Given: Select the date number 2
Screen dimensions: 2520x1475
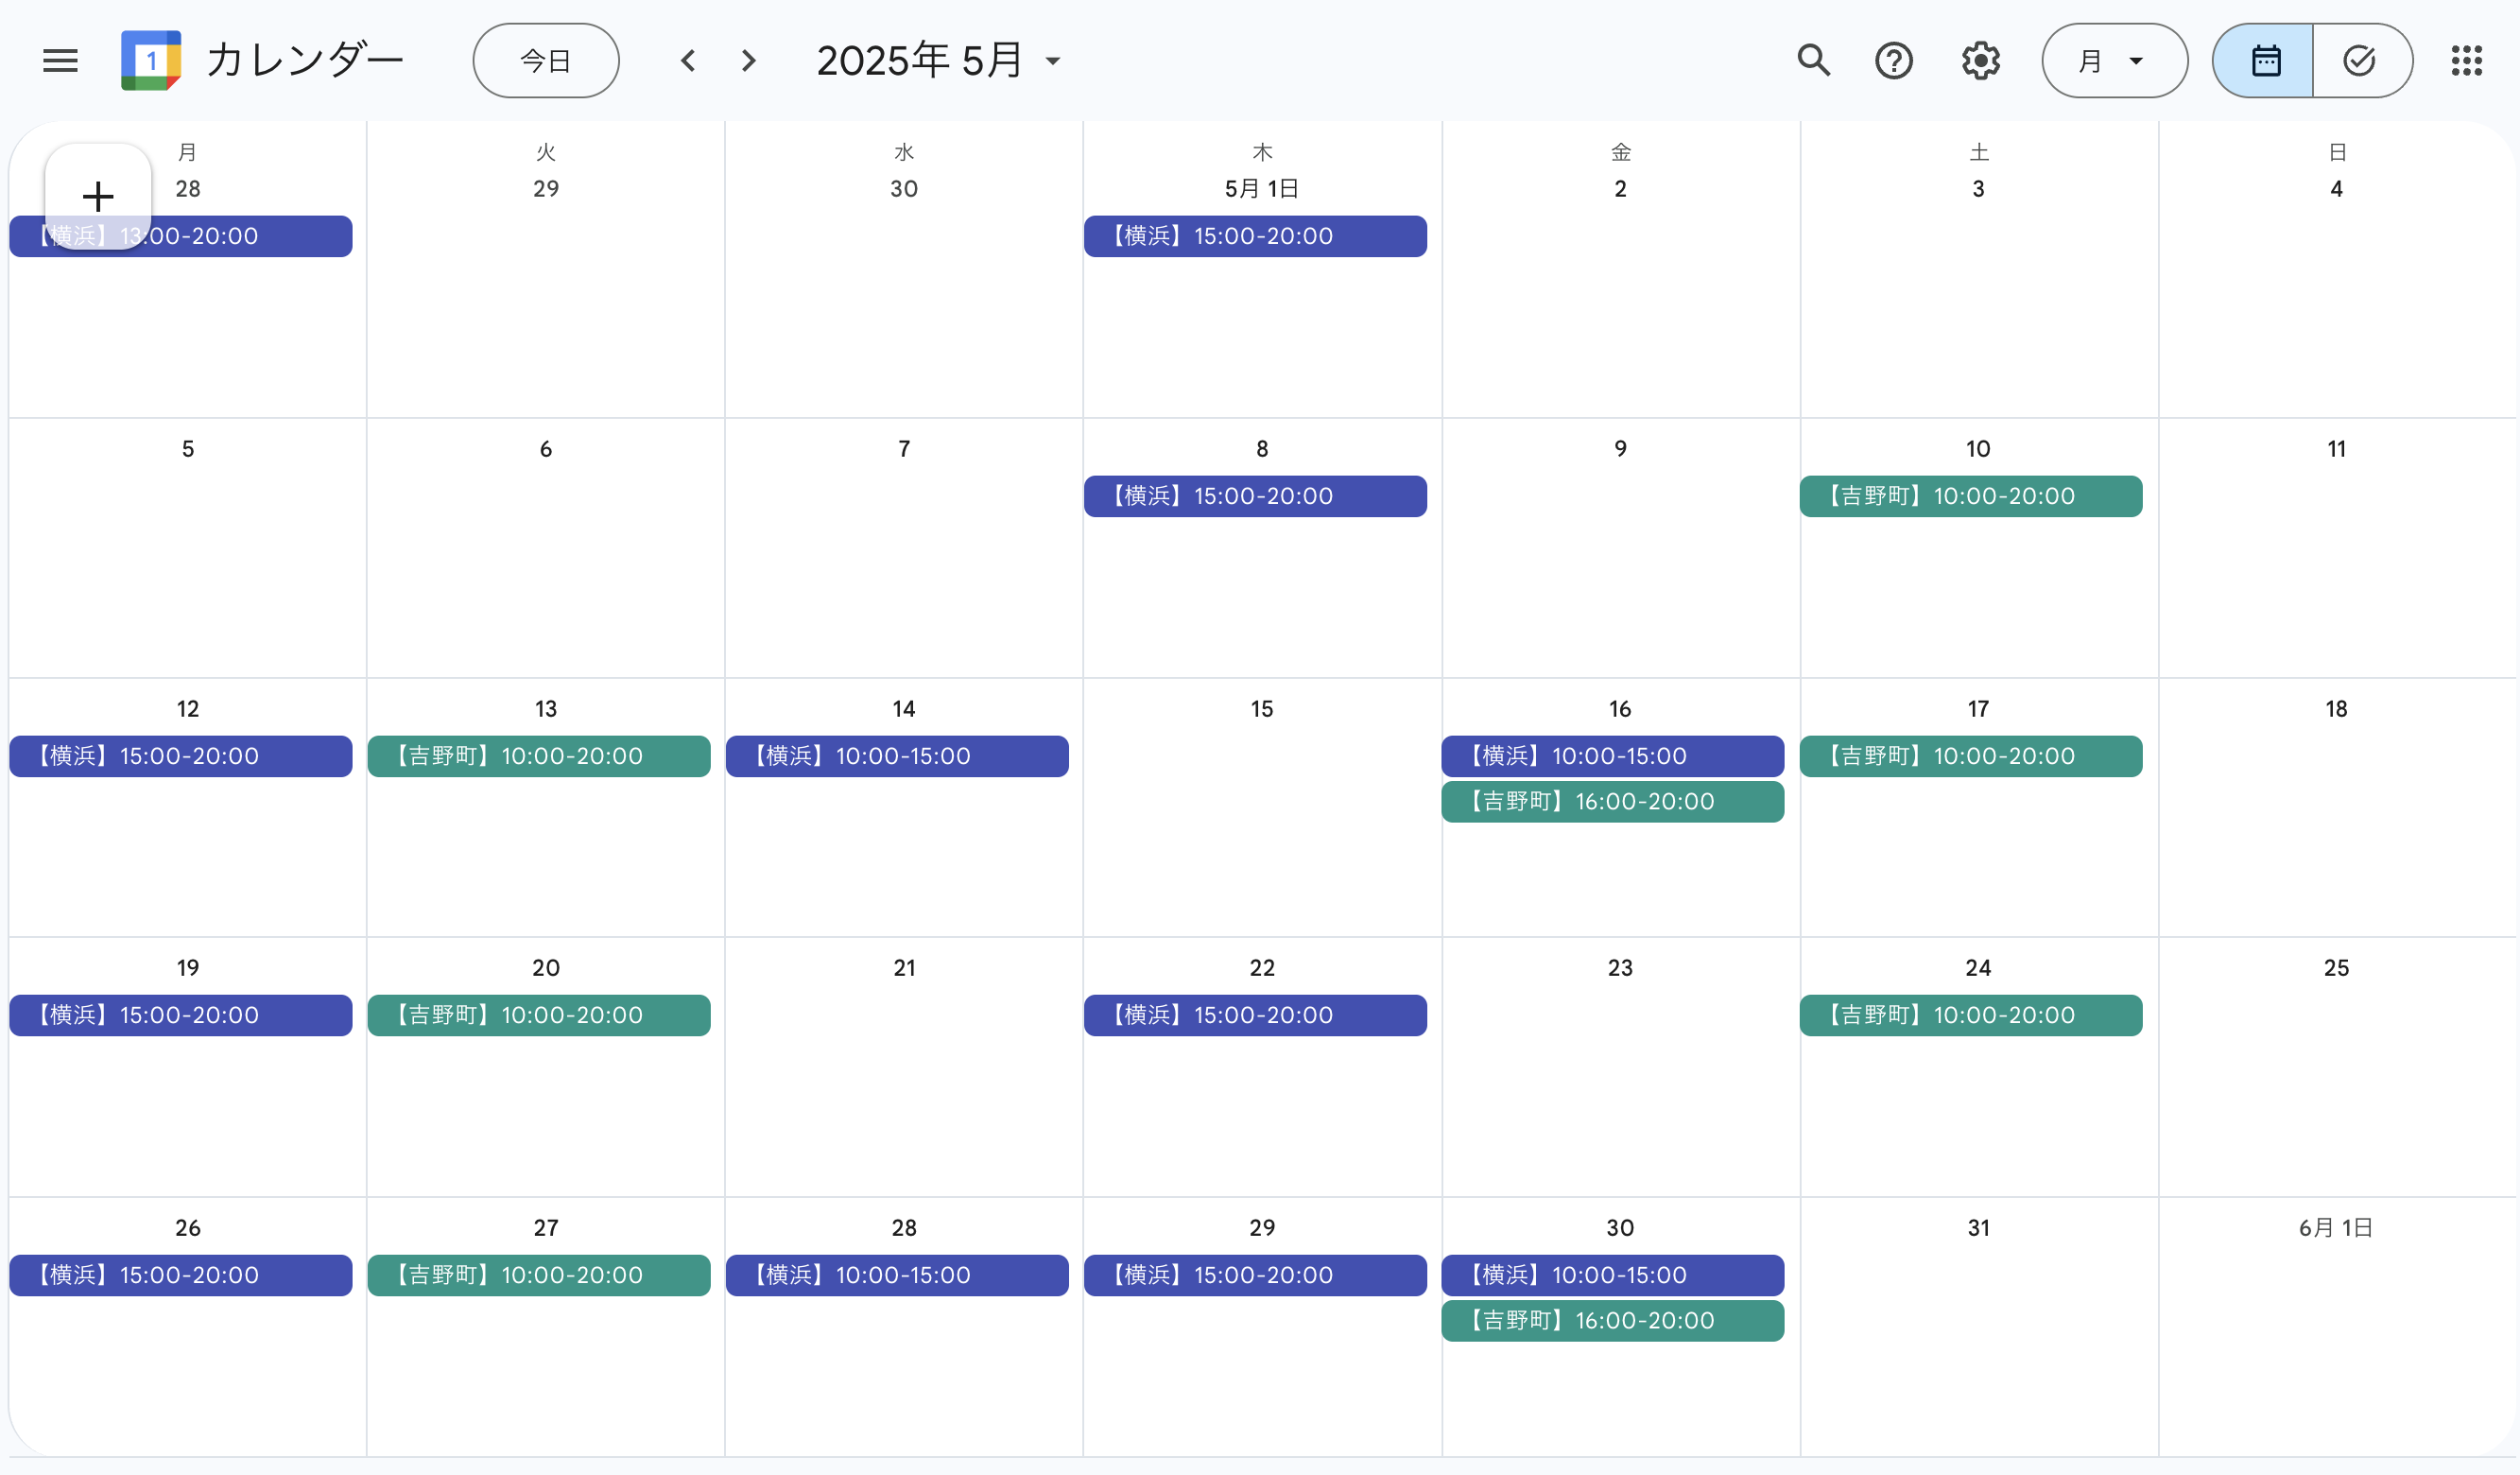Looking at the screenshot, I should (1620, 189).
